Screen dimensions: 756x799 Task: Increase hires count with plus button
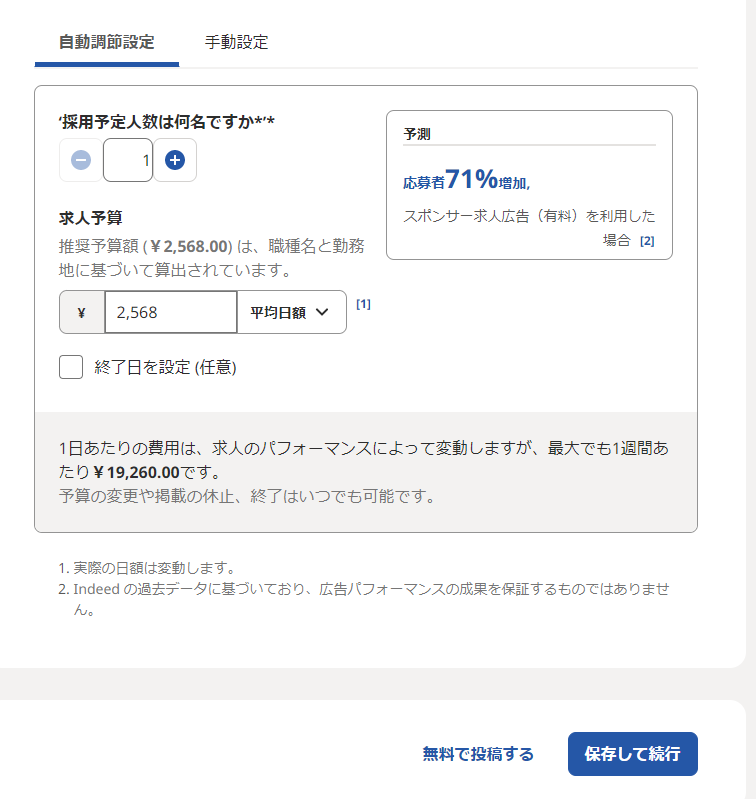tap(174, 160)
